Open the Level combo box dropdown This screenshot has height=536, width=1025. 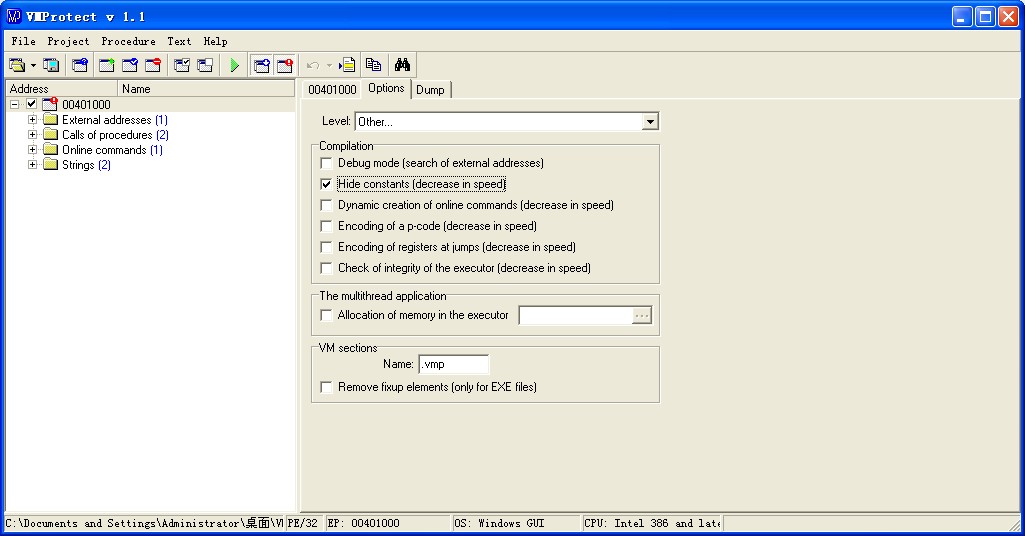(x=650, y=122)
